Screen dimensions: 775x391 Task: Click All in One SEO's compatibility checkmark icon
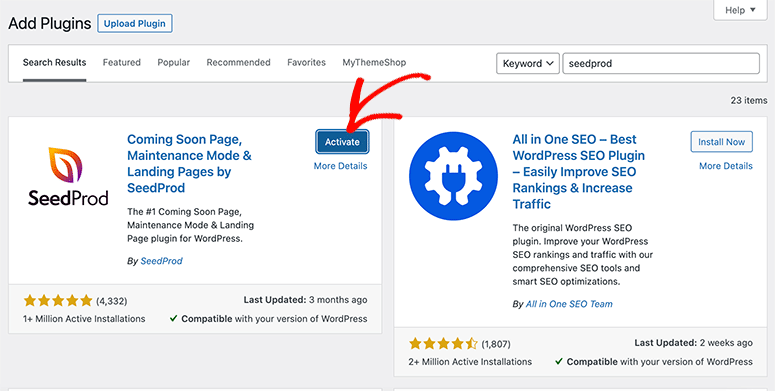[559, 362]
